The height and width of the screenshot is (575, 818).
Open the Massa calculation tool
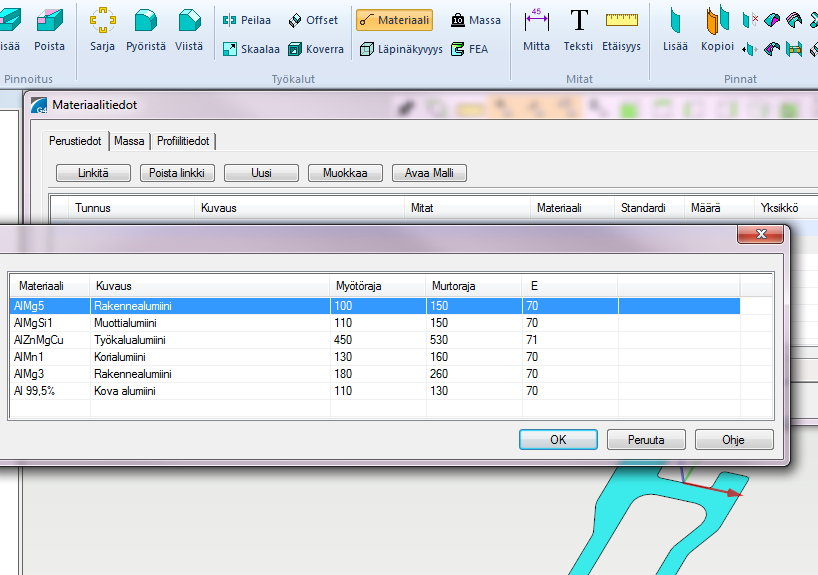pyautogui.click(x=474, y=20)
